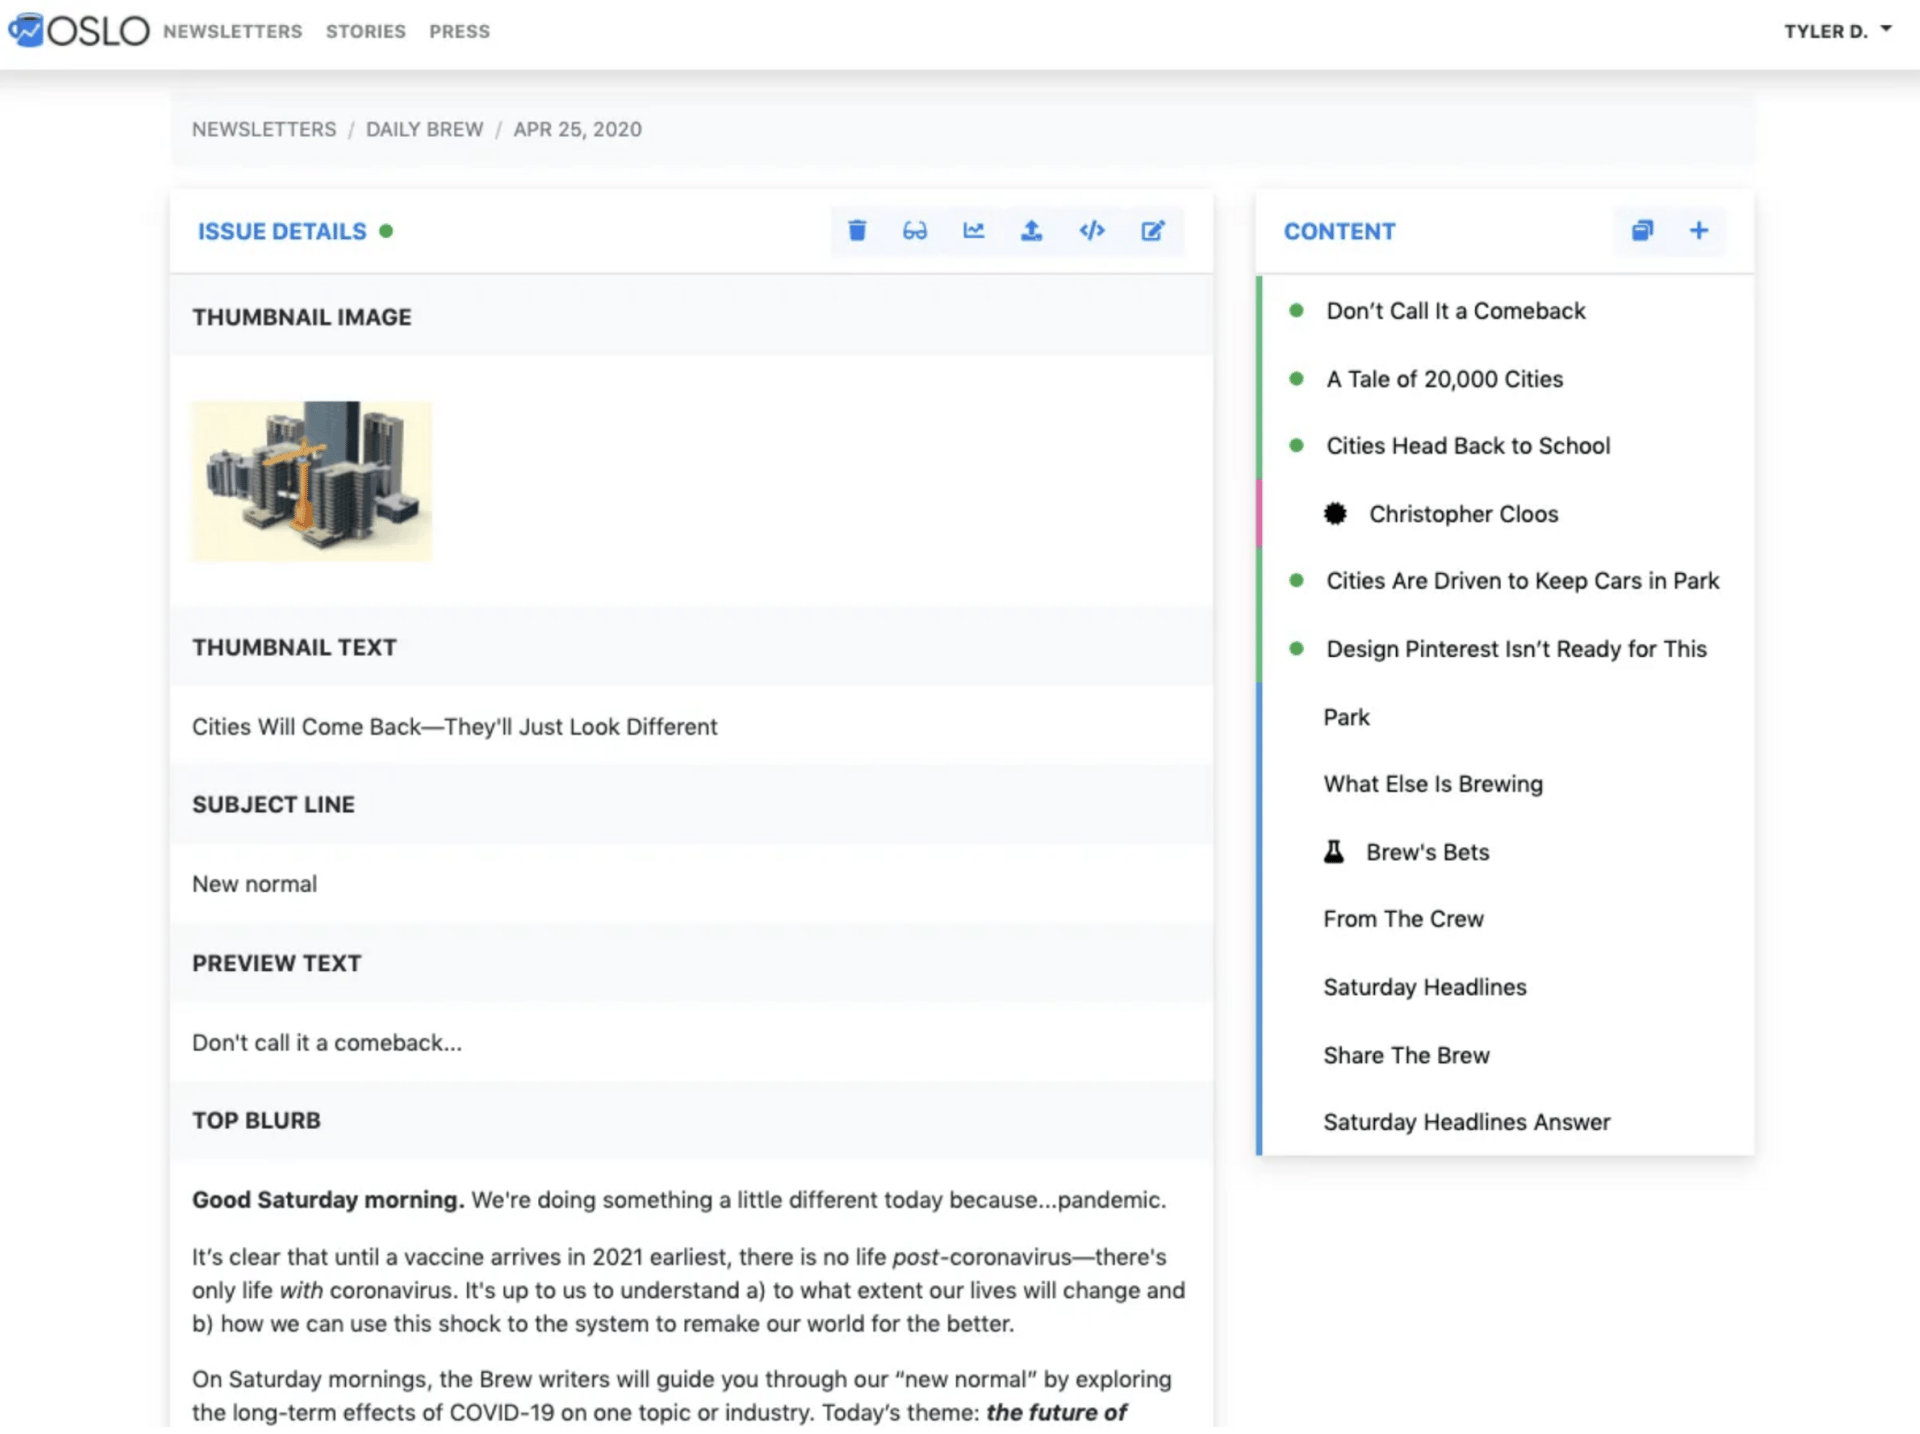Click green dot beside Cities Head Back to School
1920x1434 pixels.
tap(1296, 446)
